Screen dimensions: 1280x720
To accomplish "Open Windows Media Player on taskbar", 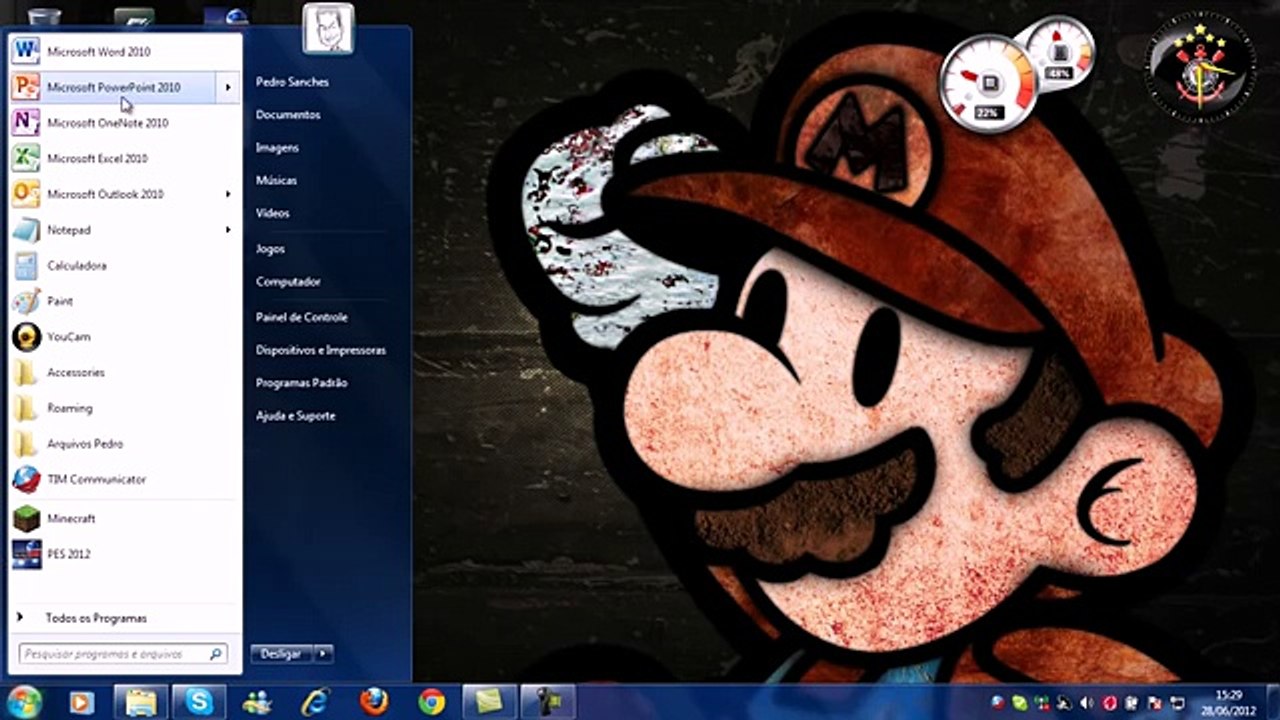I will (x=82, y=702).
